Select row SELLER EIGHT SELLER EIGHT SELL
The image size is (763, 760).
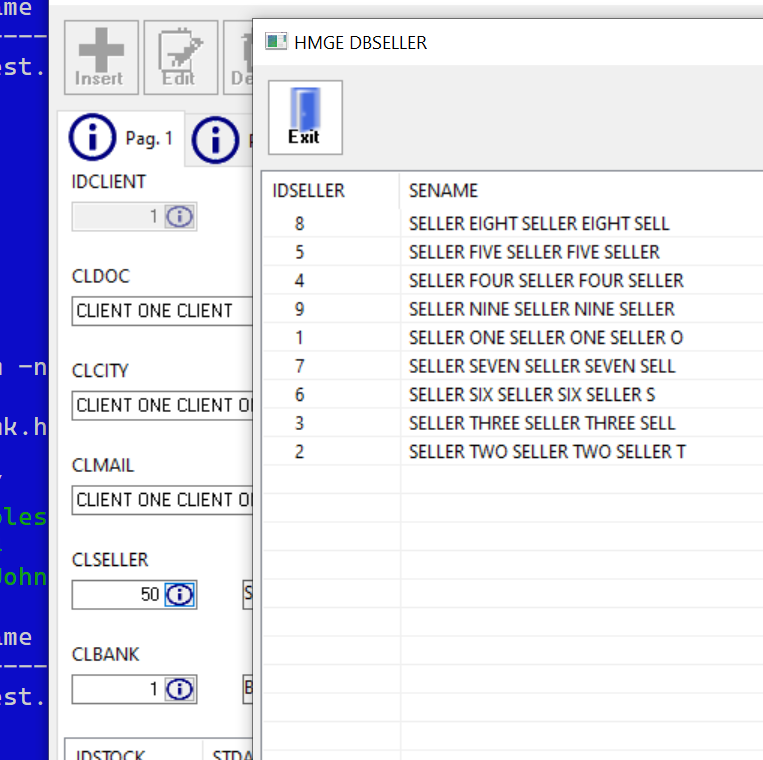click(513, 223)
